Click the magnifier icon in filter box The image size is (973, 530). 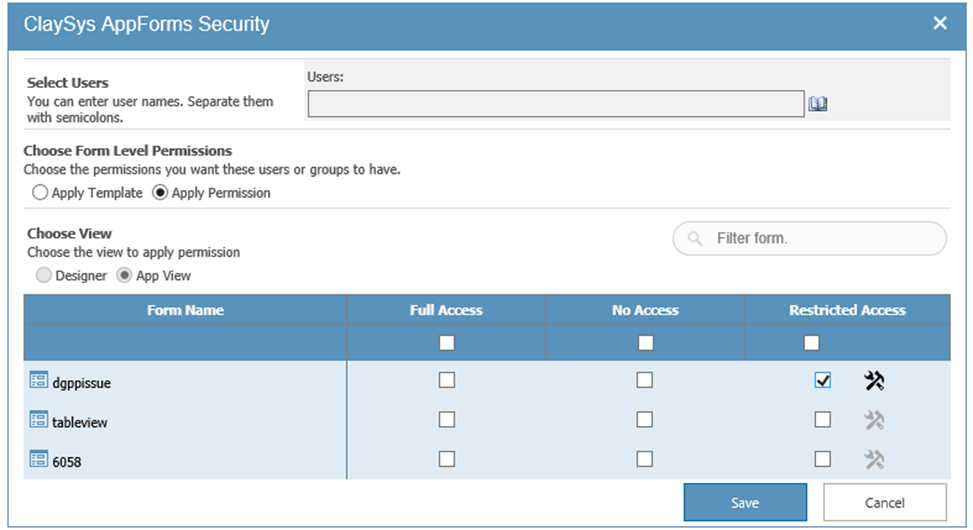pyautogui.click(x=695, y=239)
